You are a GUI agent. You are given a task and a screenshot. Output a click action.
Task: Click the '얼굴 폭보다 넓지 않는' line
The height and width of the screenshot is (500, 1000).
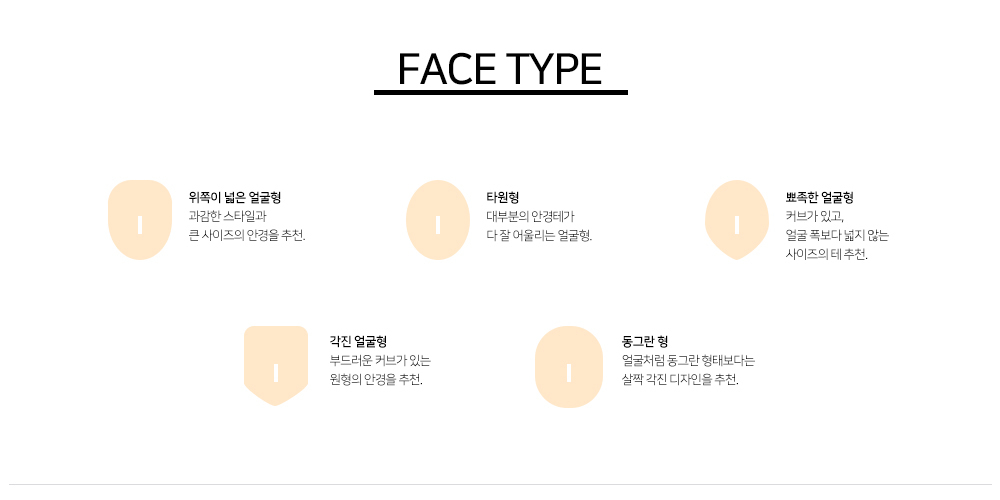tap(837, 235)
